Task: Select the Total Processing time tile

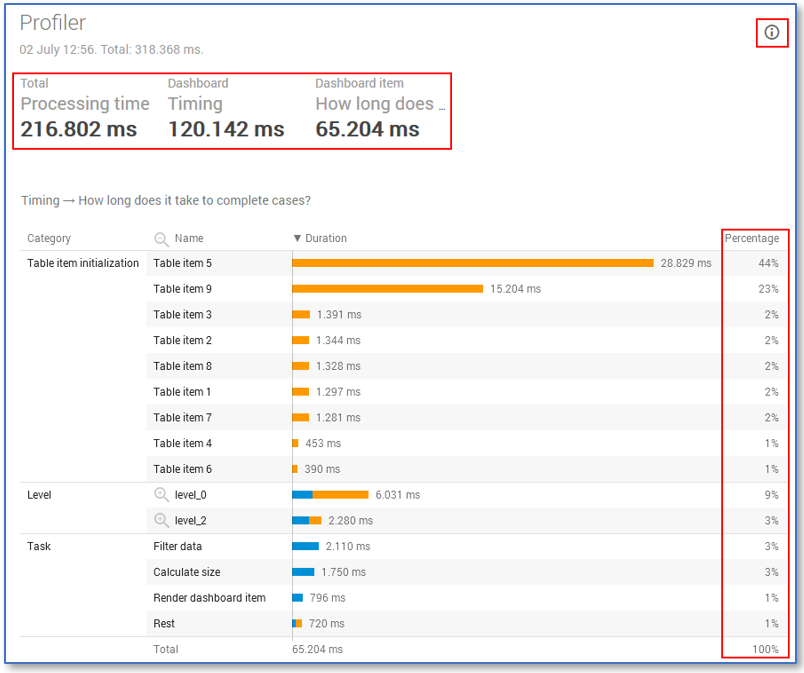Action: [x=84, y=110]
